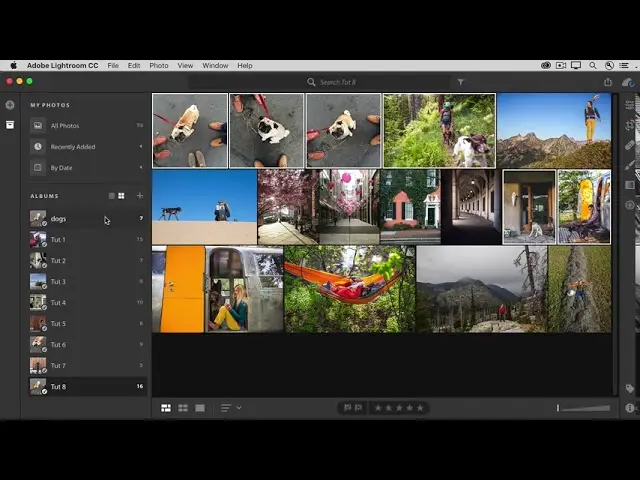Open the Tut 2 album
The height and width of the screenshot is (480, 640).
[87, 260]
